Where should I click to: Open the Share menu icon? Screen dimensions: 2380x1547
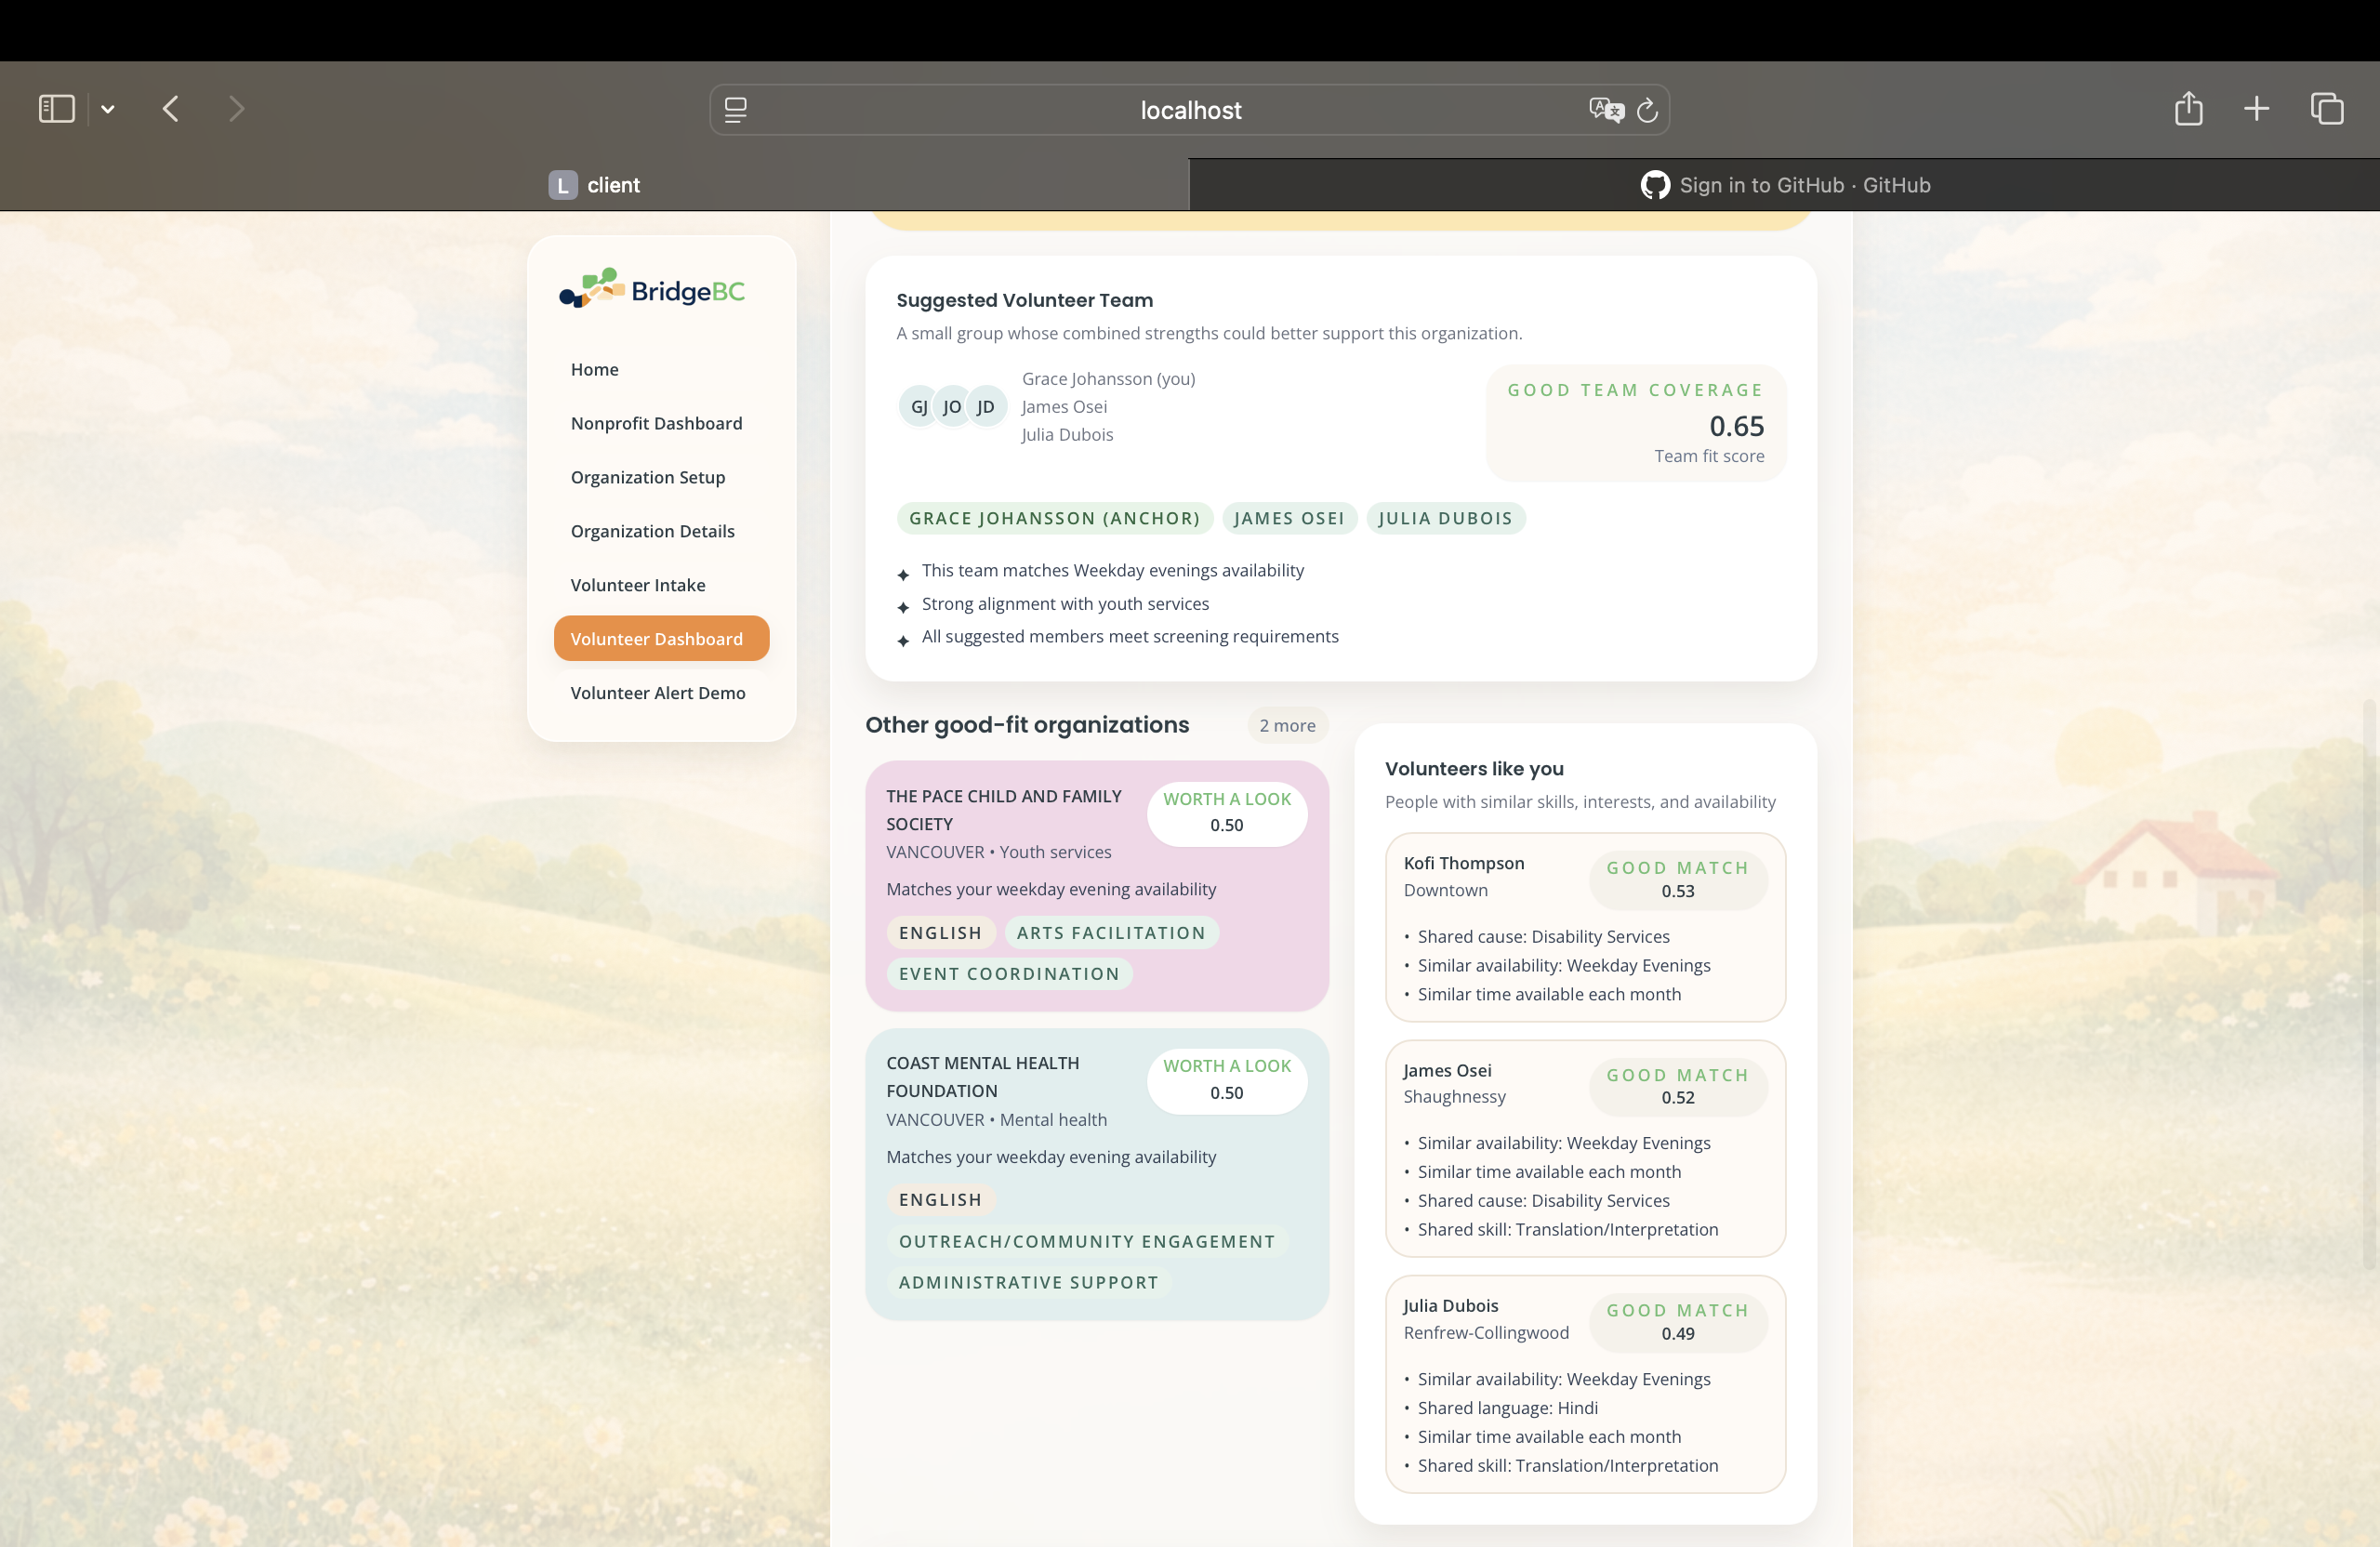(2188, 108)
